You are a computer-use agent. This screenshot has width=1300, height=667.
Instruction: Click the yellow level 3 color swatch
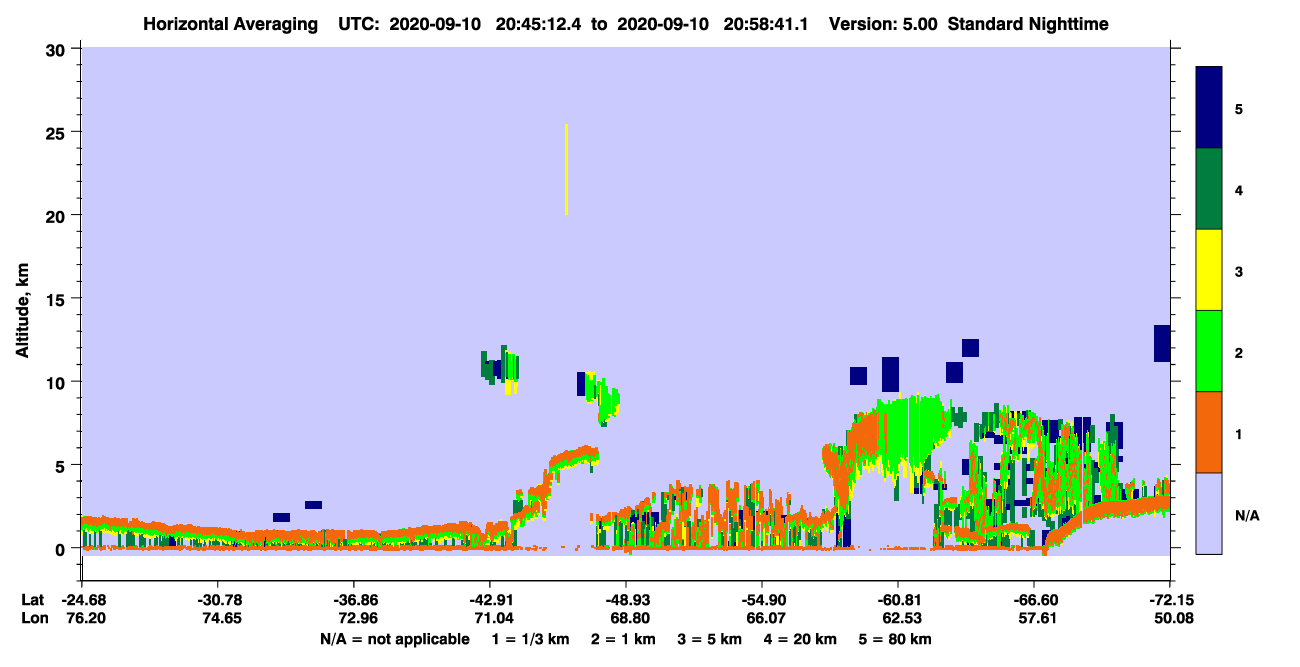click(1209, 269)
